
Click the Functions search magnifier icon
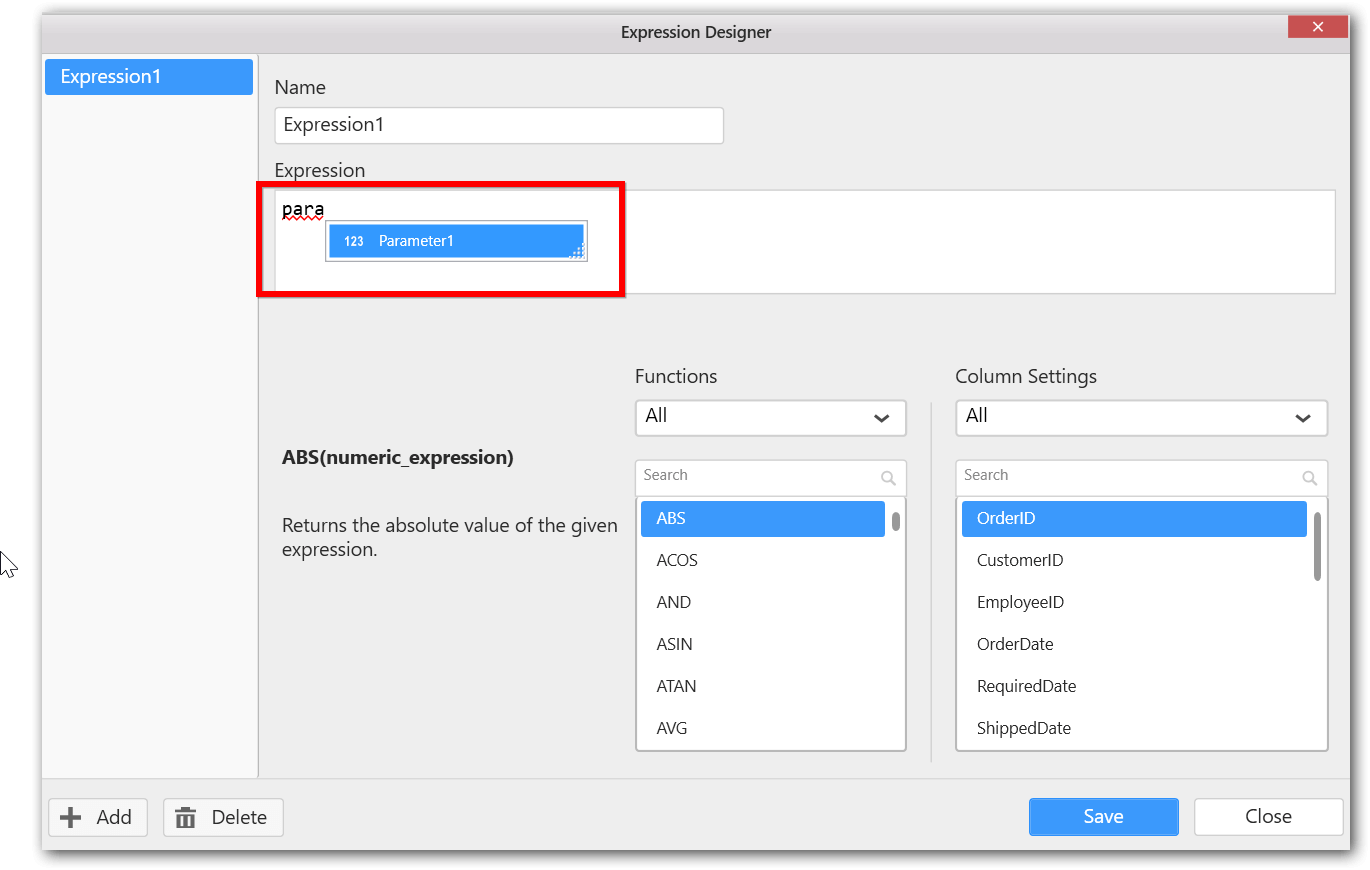coord(888,478)
